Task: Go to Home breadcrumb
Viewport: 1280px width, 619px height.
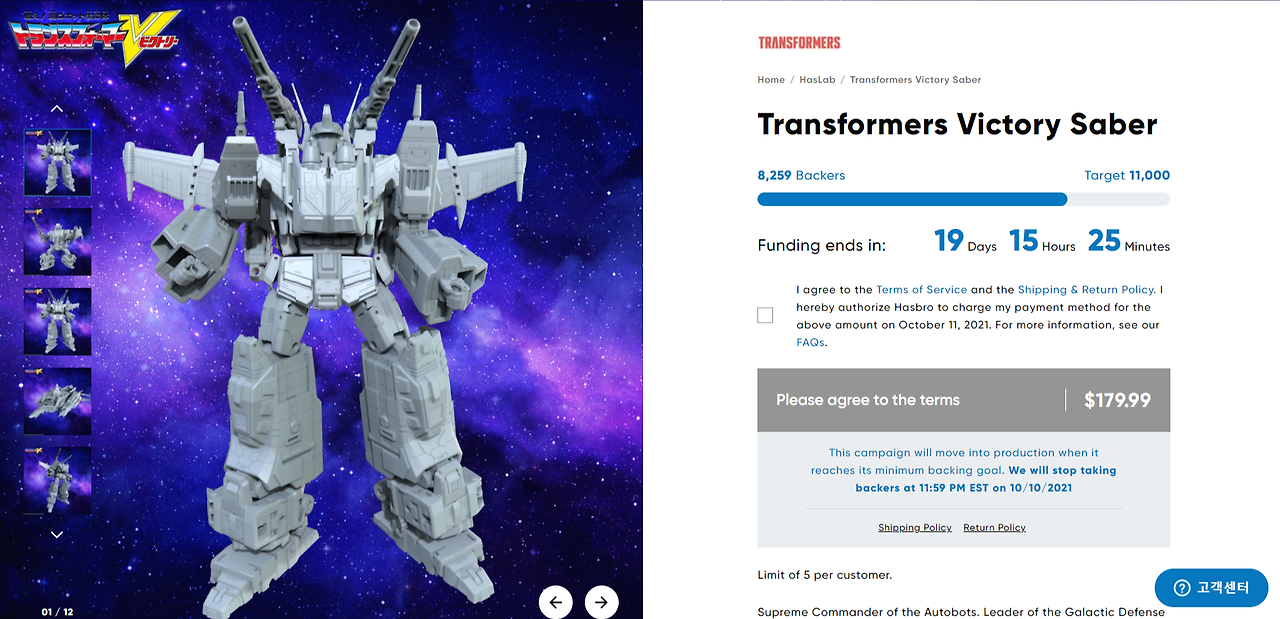Action: 771,80
